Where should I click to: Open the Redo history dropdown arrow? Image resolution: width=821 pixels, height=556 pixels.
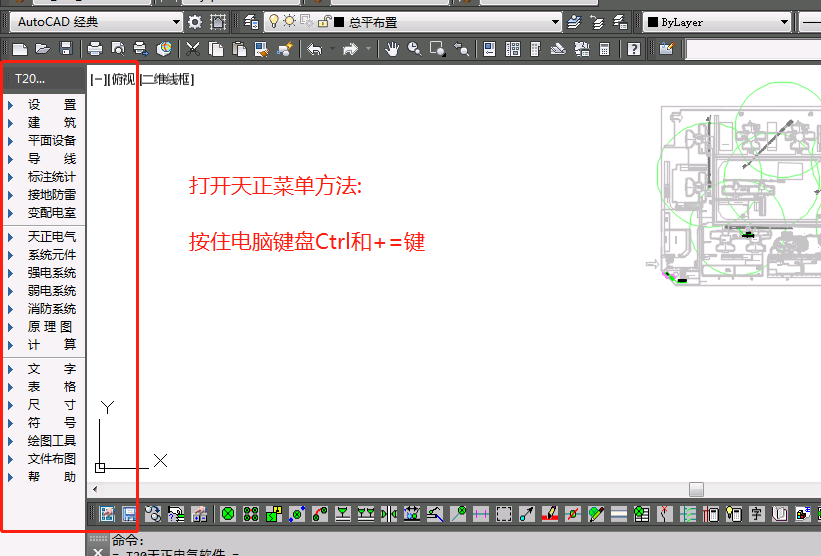click(x=368, y=49)
